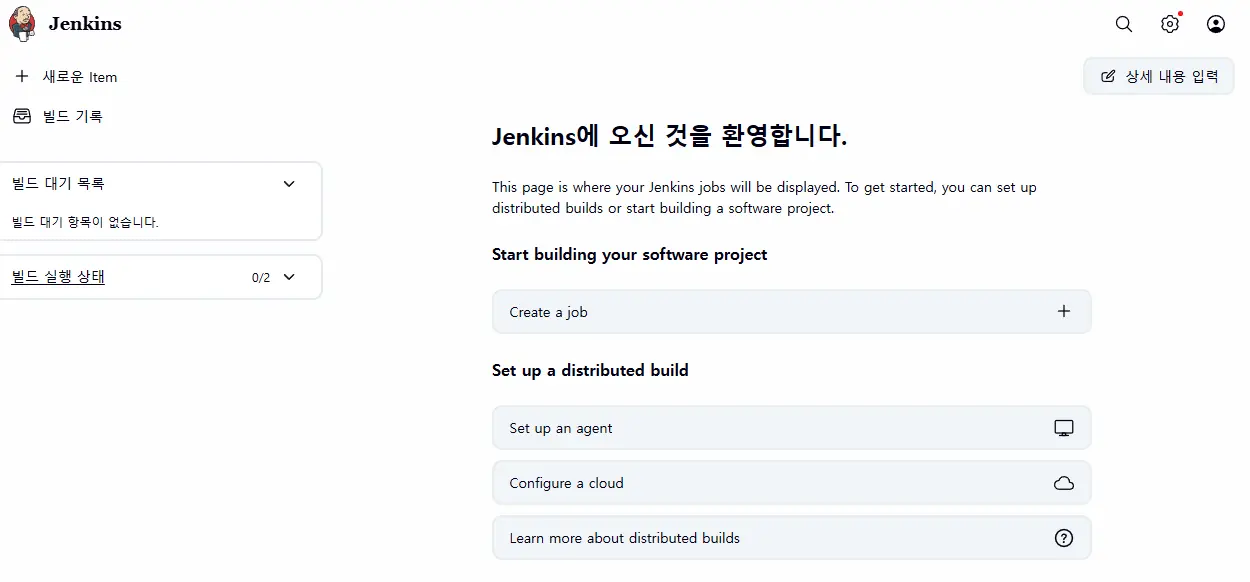Screen dimensions: 1250x582
Task: Click the plus icon on Create a job
Action: pos(1063,312)
